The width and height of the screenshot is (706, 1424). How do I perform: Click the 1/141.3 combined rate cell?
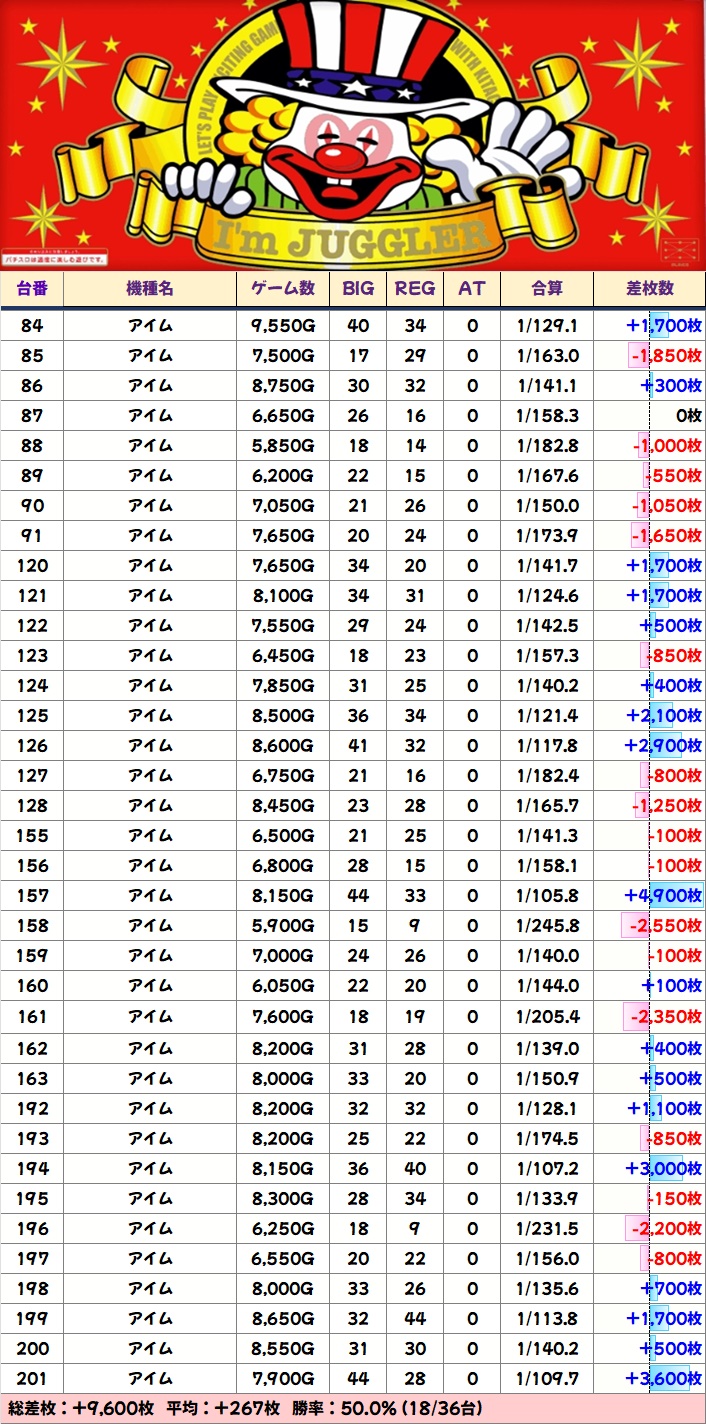coord(547,836)
